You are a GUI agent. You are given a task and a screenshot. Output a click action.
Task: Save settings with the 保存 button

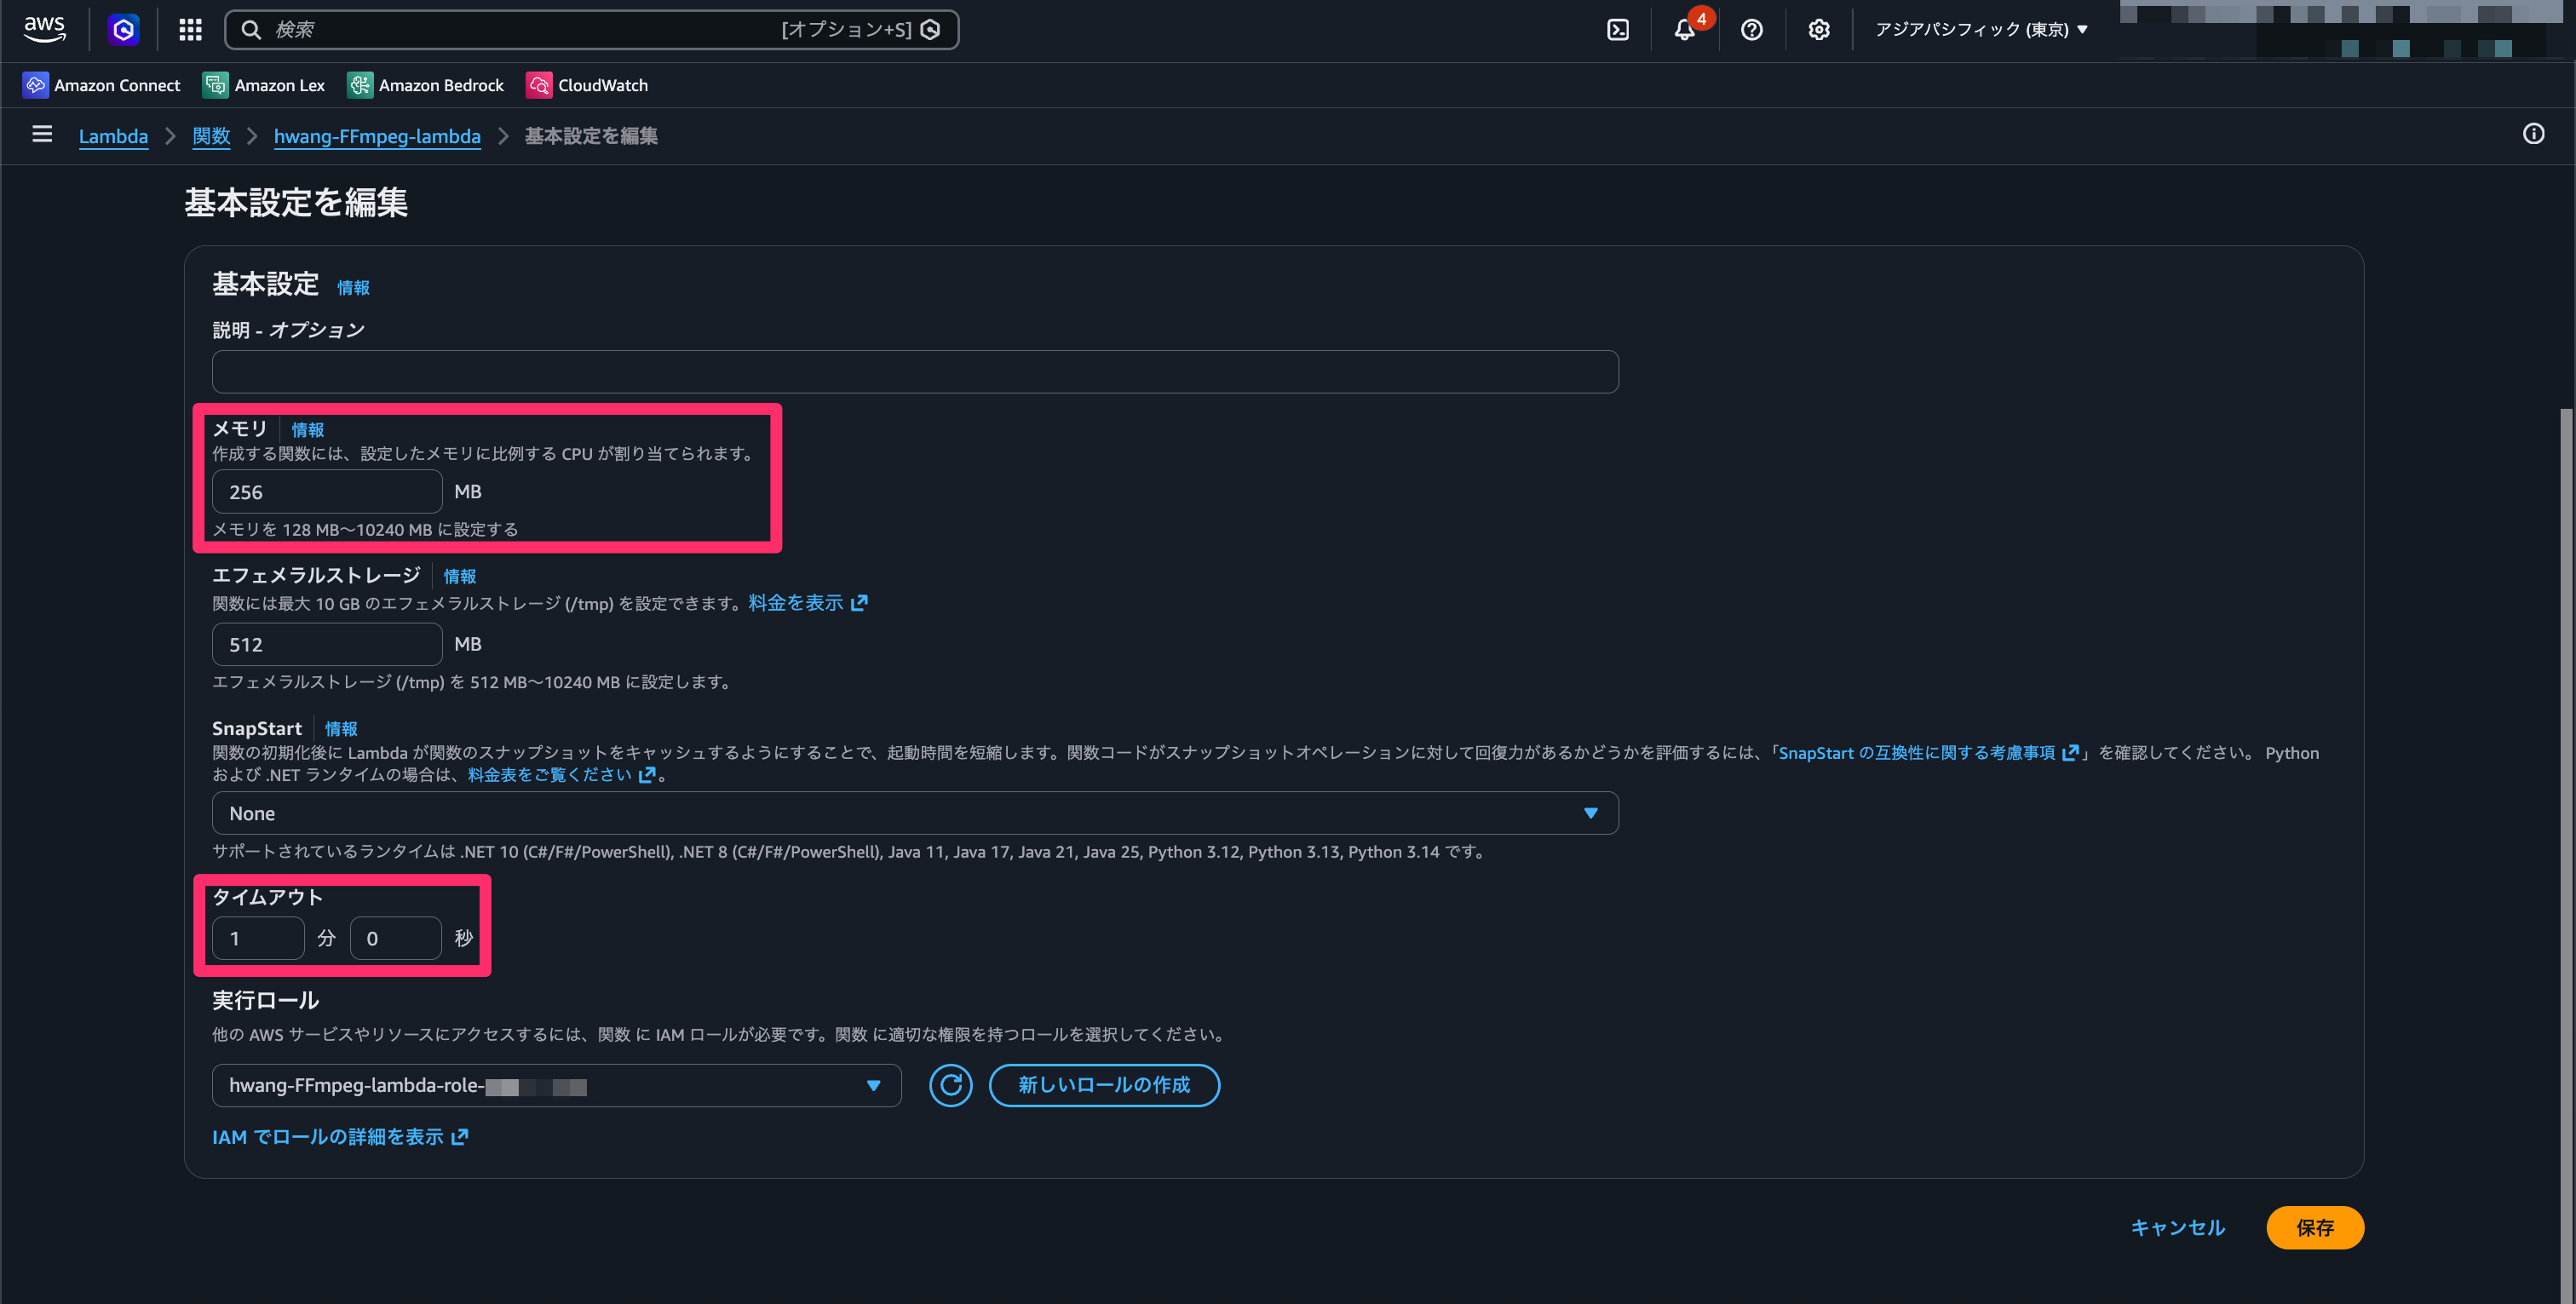pos(2315,1228)
